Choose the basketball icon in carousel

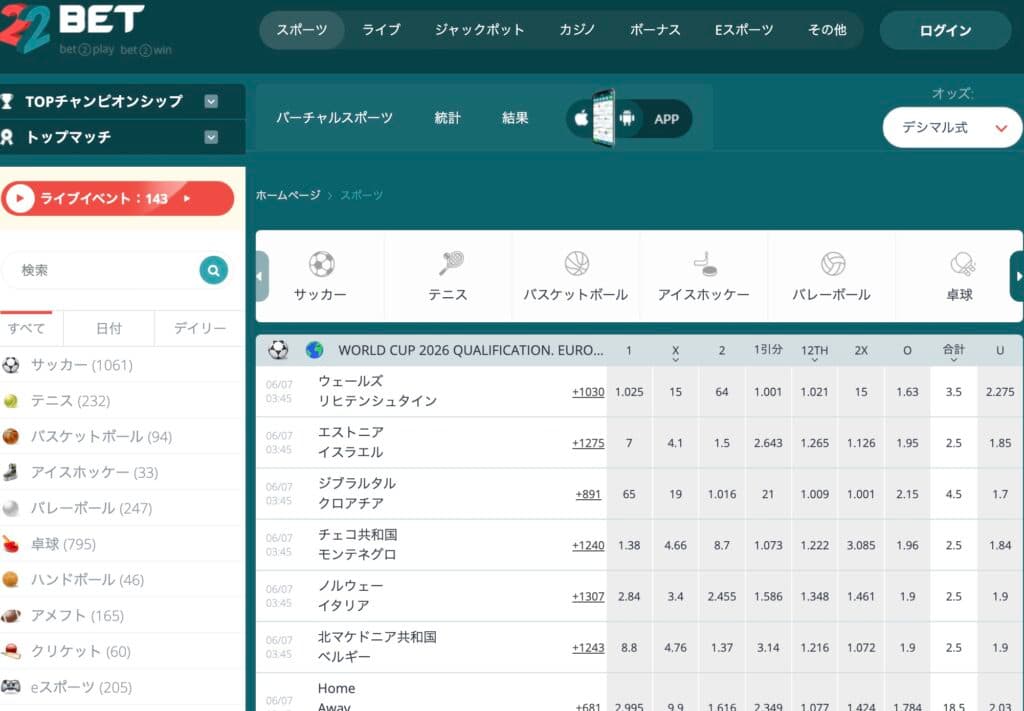(x=576, y=264)
